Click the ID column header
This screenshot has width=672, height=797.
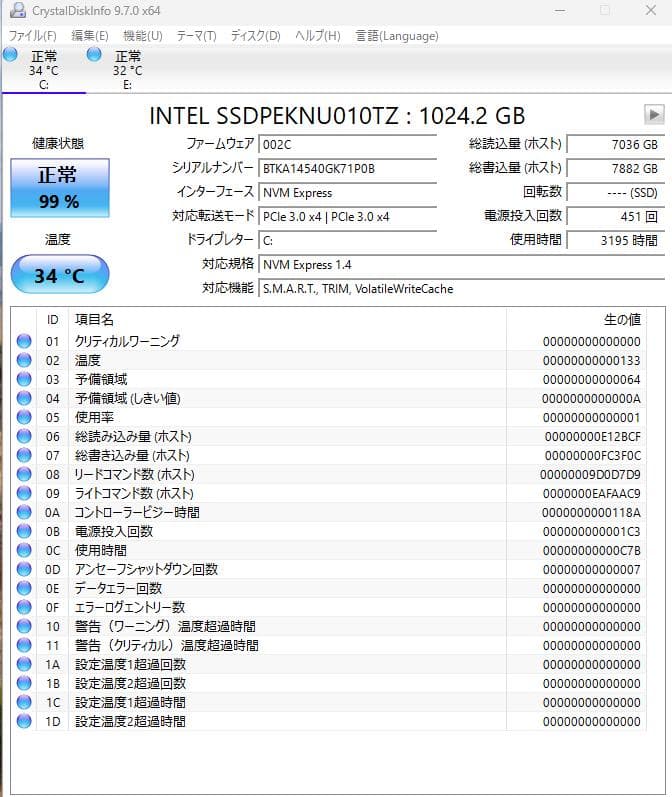coord(52,320)
